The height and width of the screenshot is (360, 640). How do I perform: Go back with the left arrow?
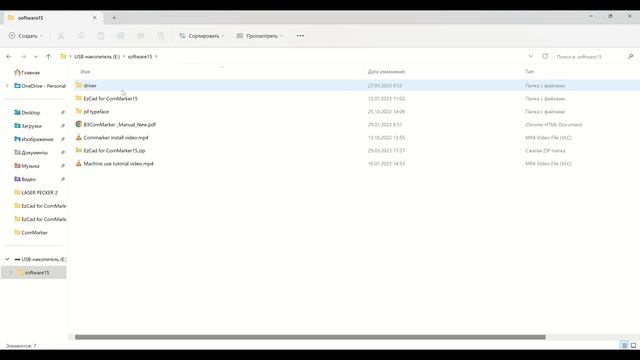pos(9,57)
